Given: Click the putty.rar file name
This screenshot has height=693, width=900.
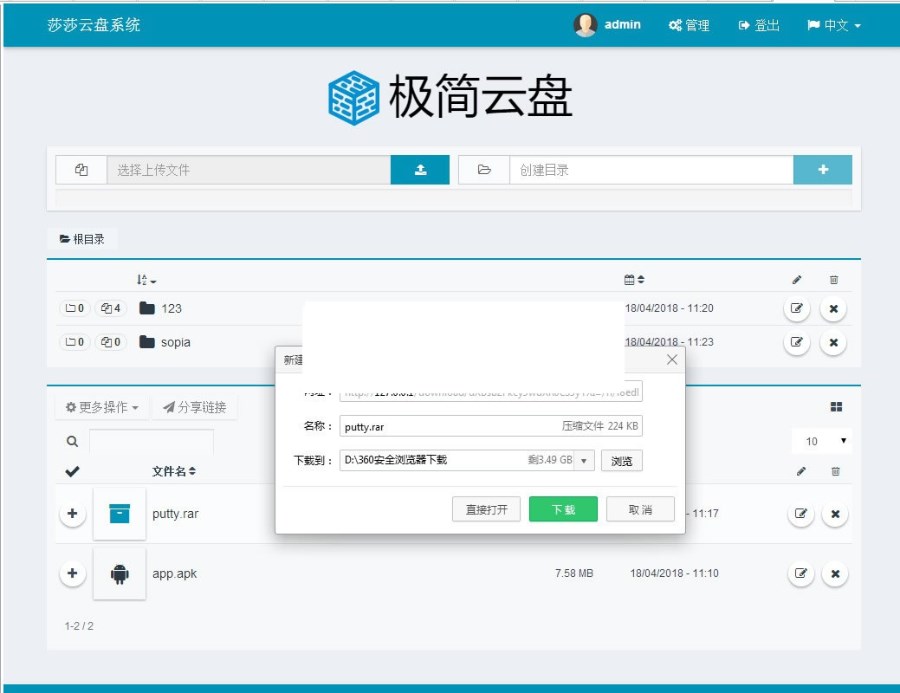Looking at the screenshot, I should [x=175, y=514].
